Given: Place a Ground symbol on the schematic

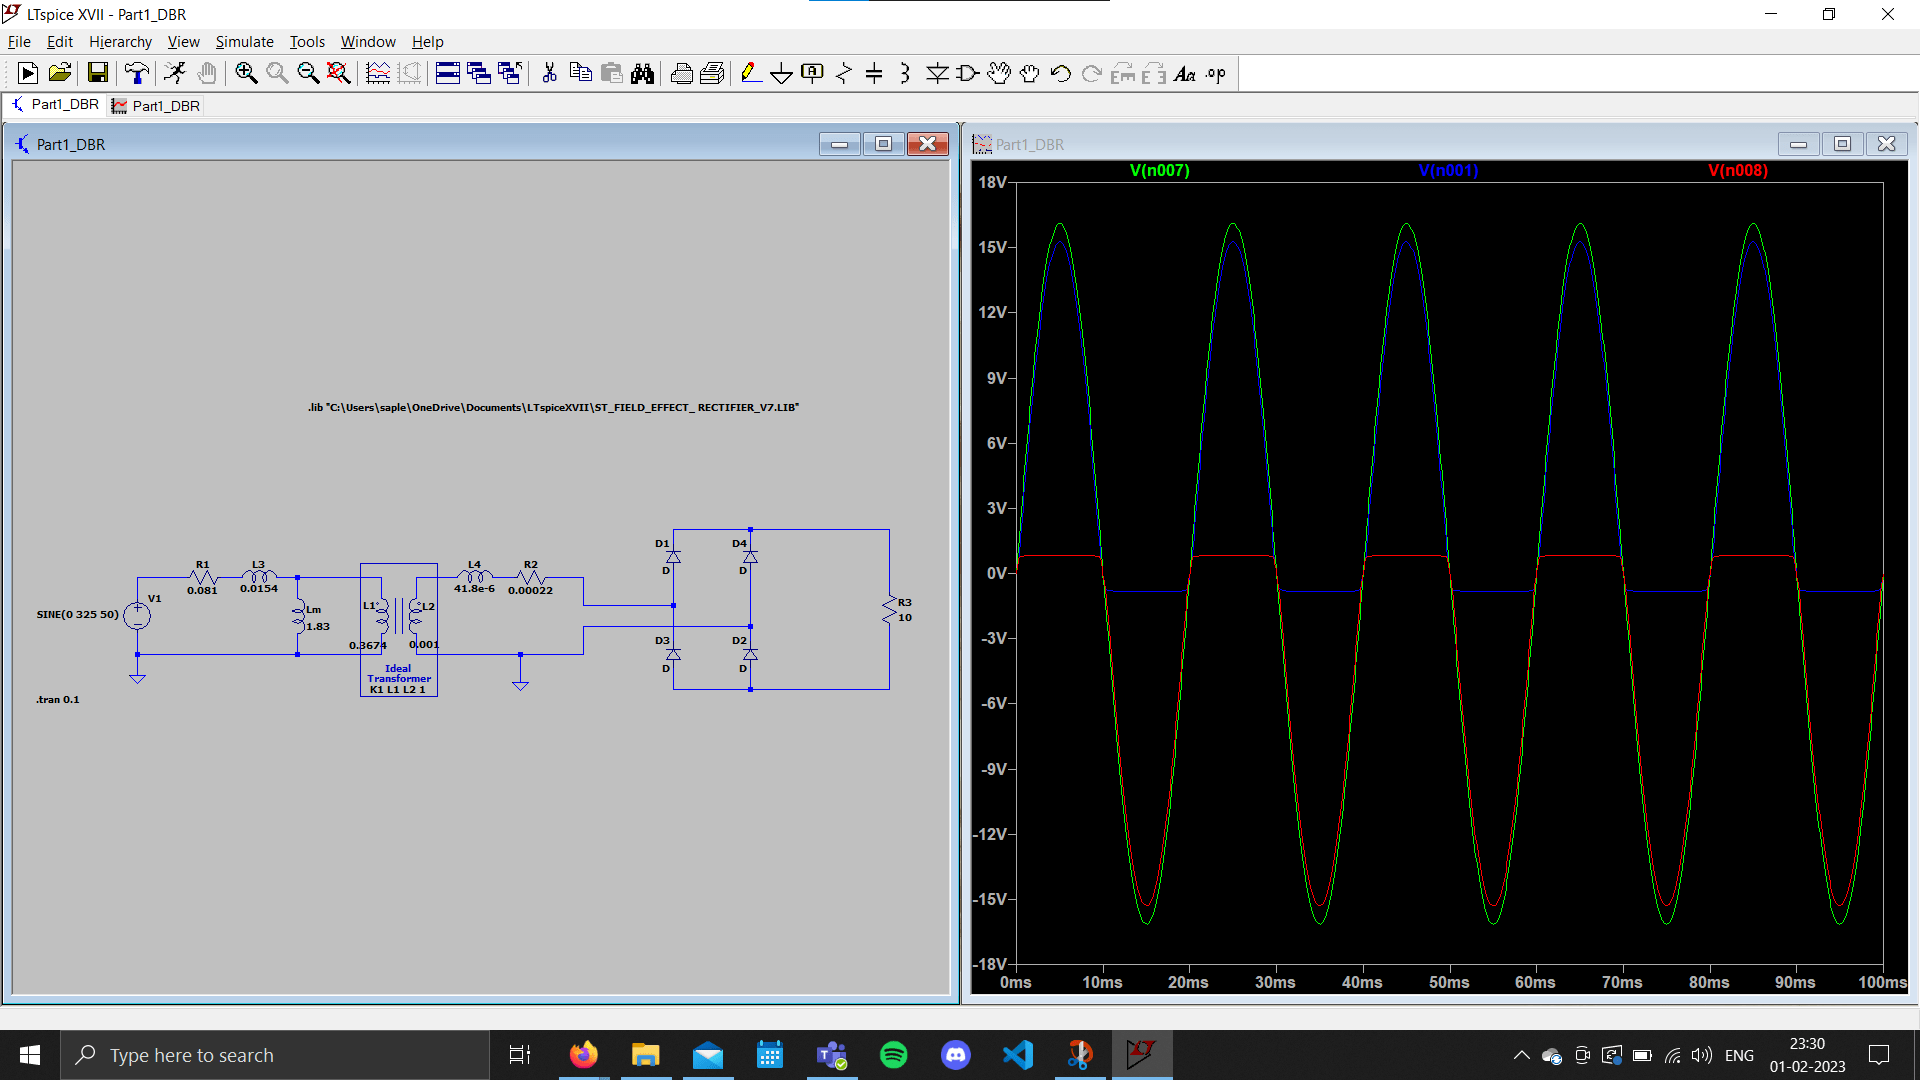Looking at the screenshot, I should pyautogui.click(x=781, y=73).
